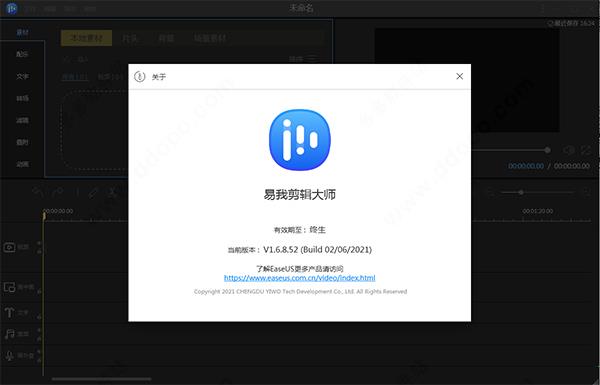600x385 pixels.
Task: Click the undo arrow in the timeline toolbar
Action: (x=38, y=192)
